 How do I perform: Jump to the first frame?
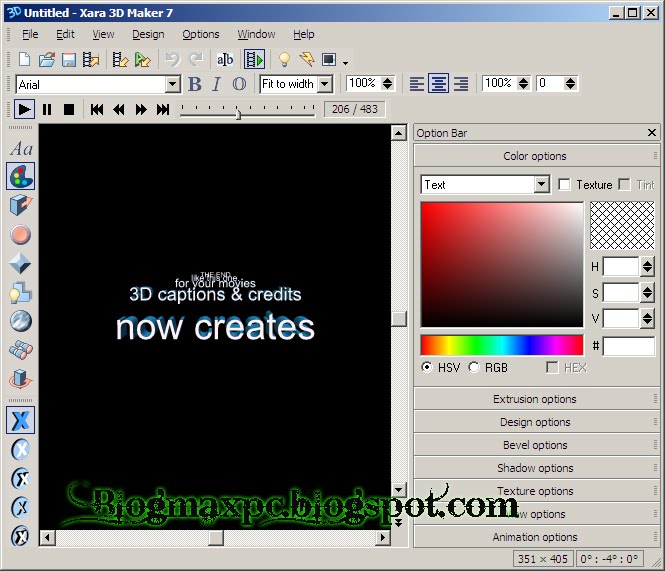97,109
